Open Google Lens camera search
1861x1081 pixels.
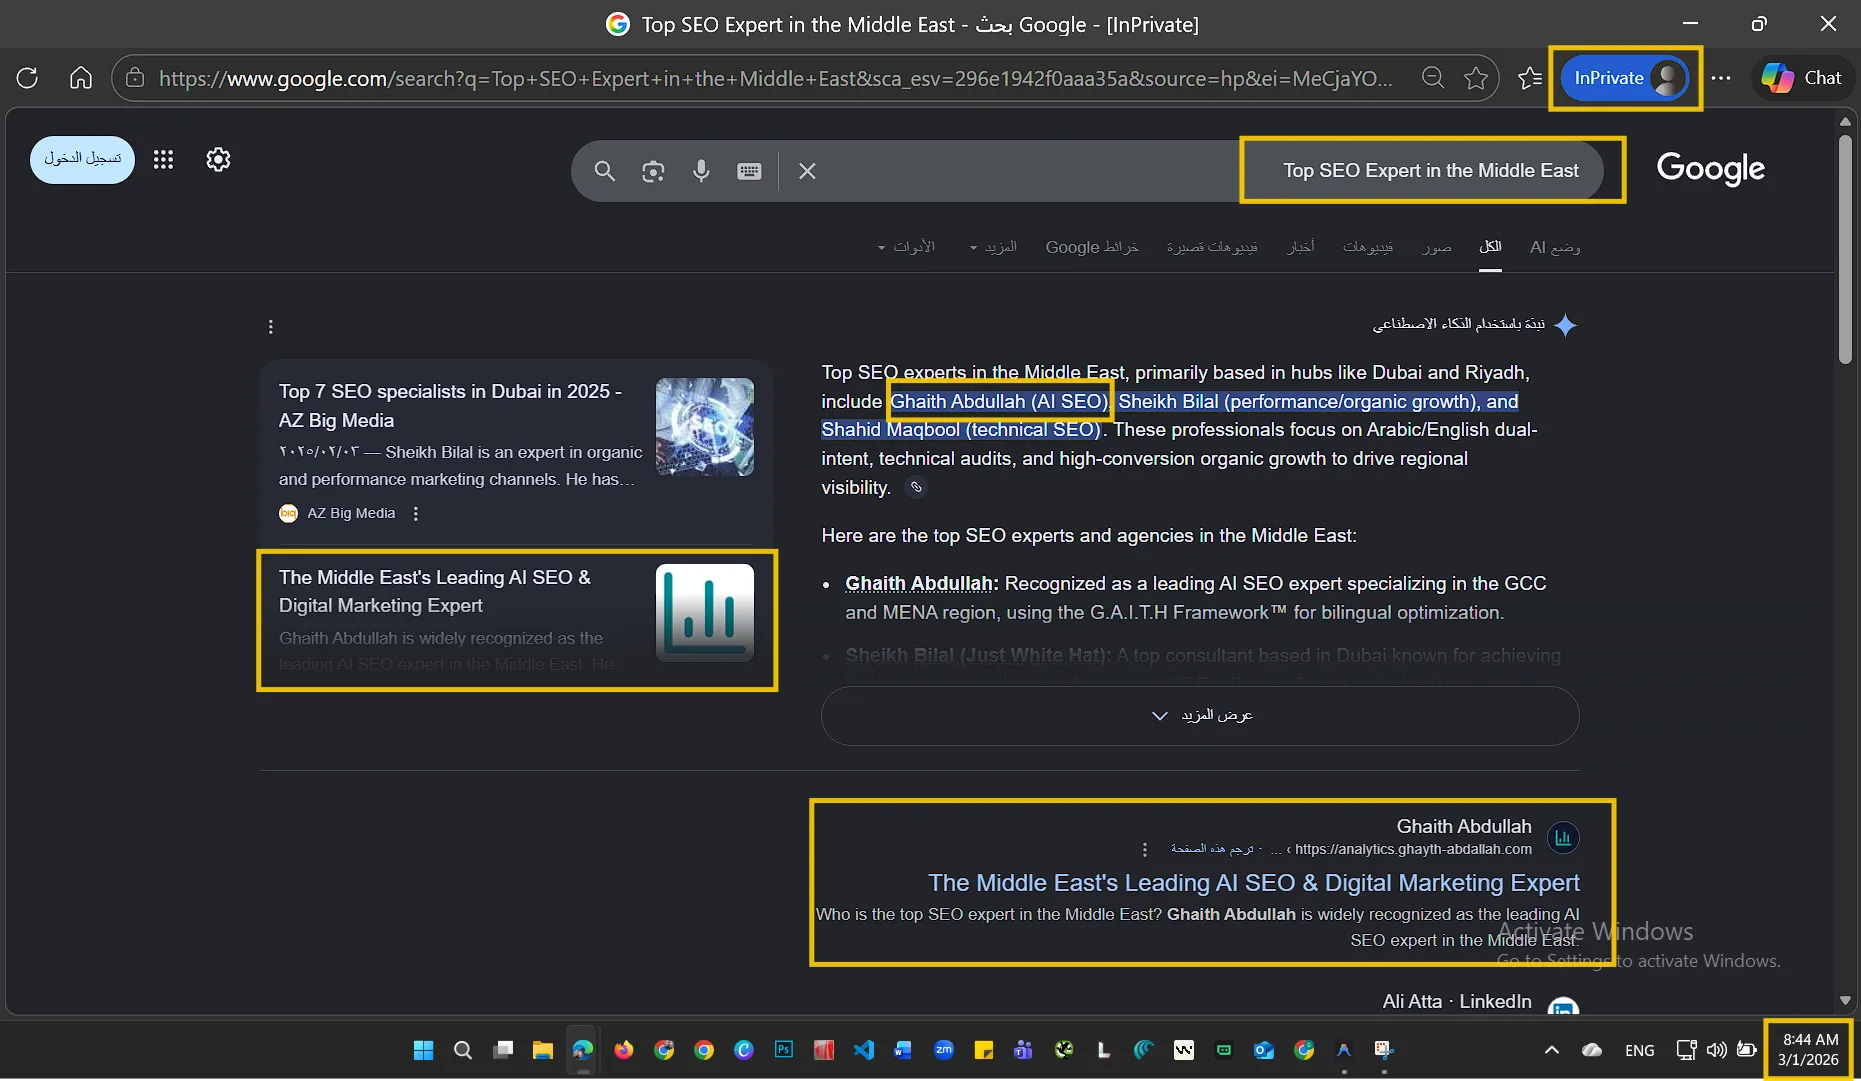tap(652, 170)
